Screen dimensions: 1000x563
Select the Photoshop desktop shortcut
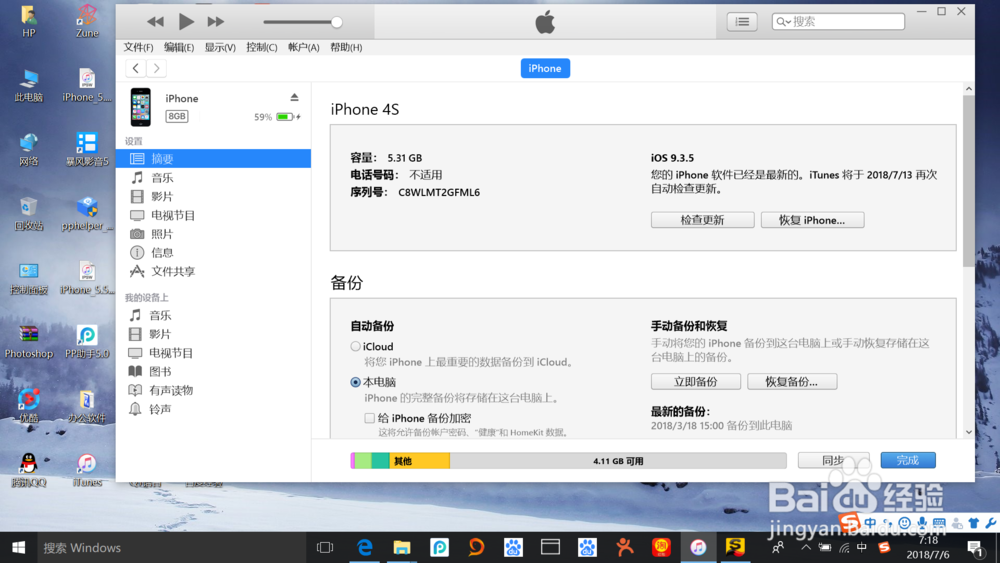pos(29,342)
